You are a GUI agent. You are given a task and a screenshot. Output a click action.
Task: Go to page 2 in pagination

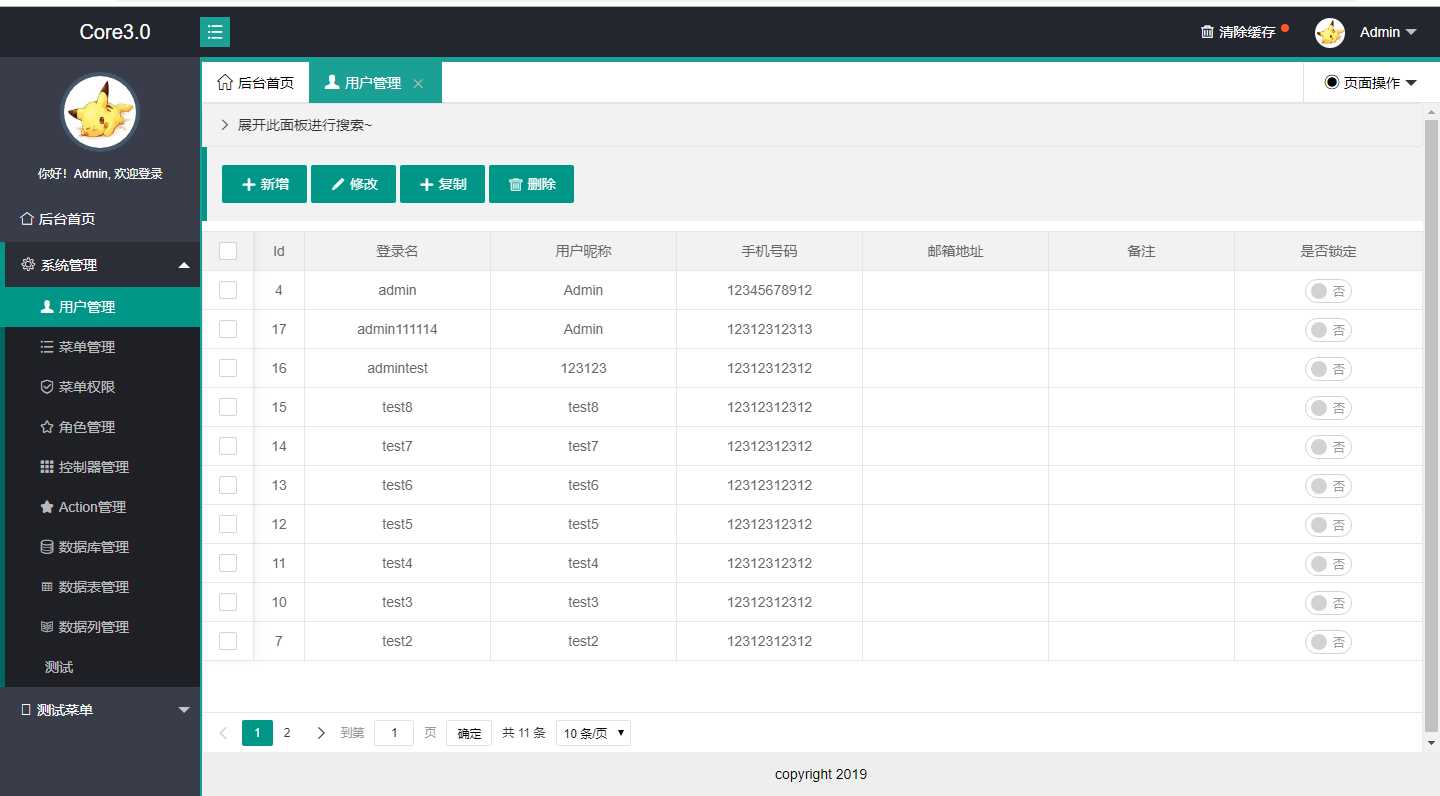[287, 733]
